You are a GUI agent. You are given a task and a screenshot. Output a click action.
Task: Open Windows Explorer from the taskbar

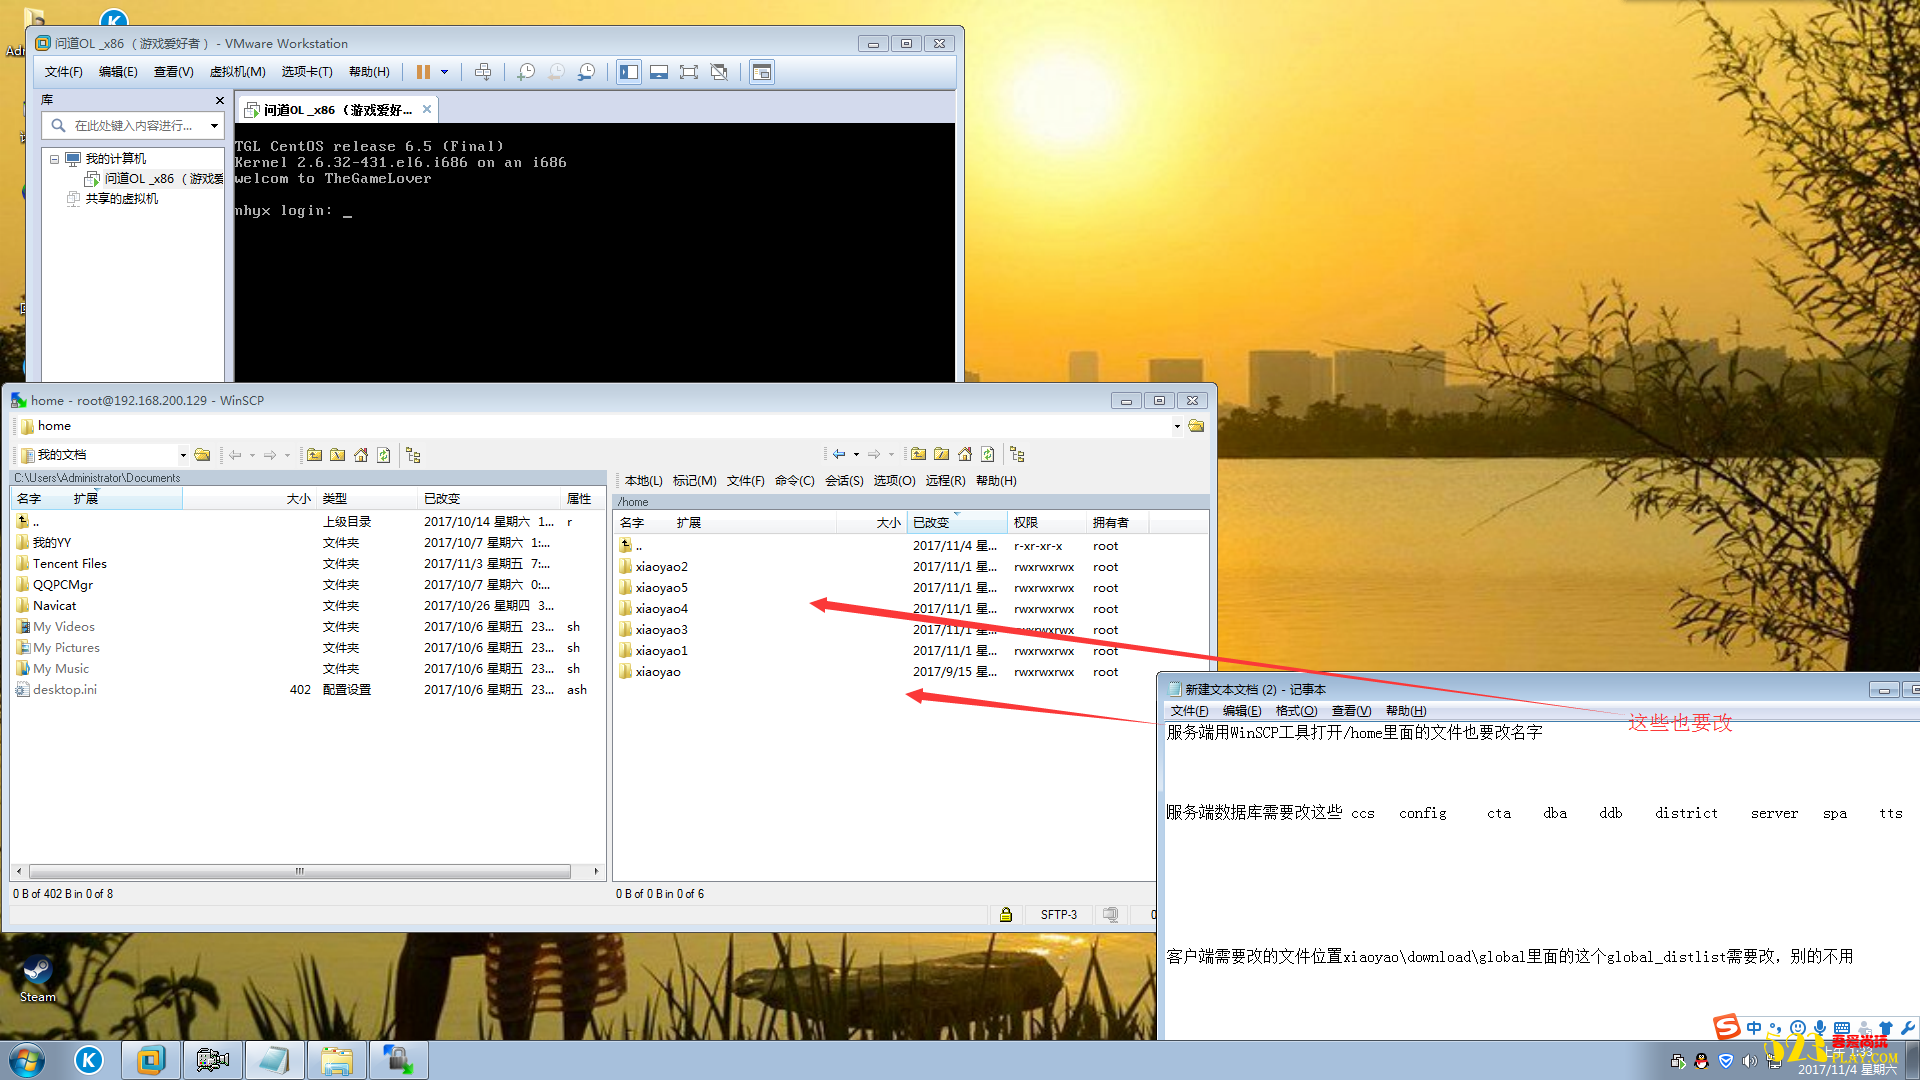pyautogui.click(x=337, y=1060)
